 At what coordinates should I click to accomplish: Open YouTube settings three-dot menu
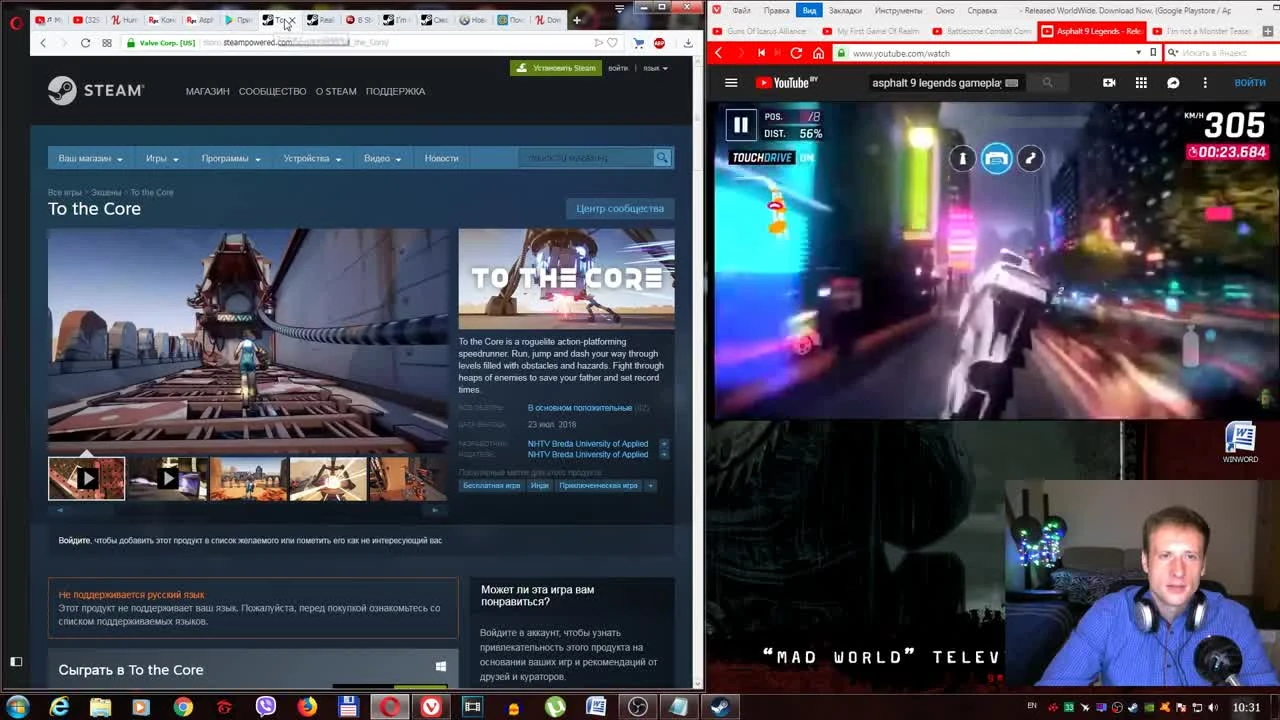(x=1205, y=83)
